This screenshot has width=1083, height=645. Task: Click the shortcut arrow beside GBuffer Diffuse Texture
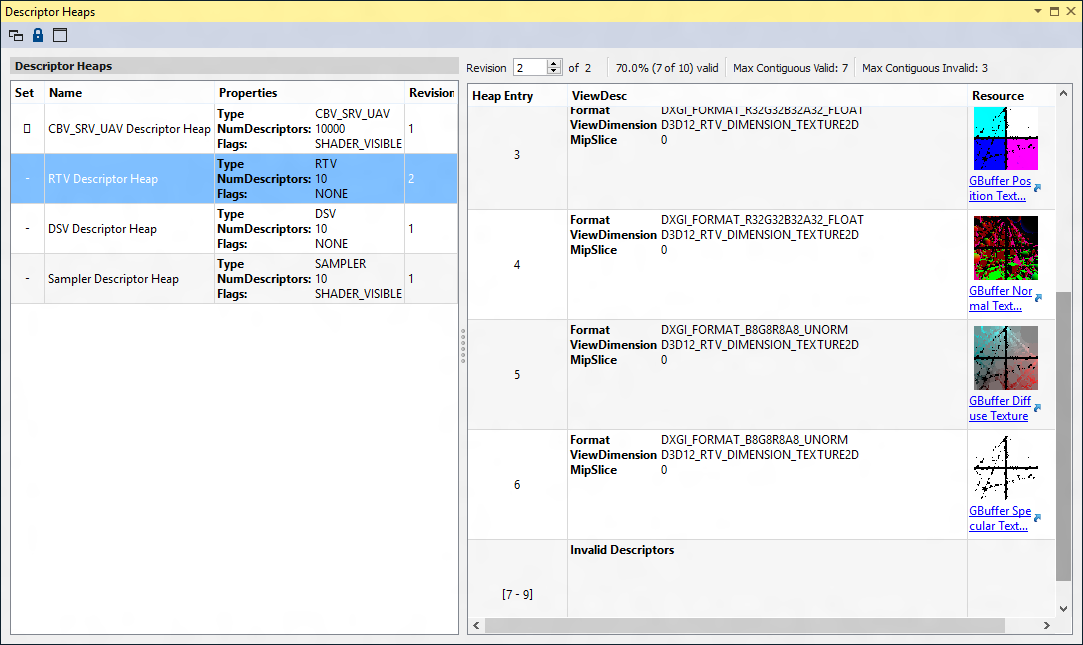[x=1037, y=408]
